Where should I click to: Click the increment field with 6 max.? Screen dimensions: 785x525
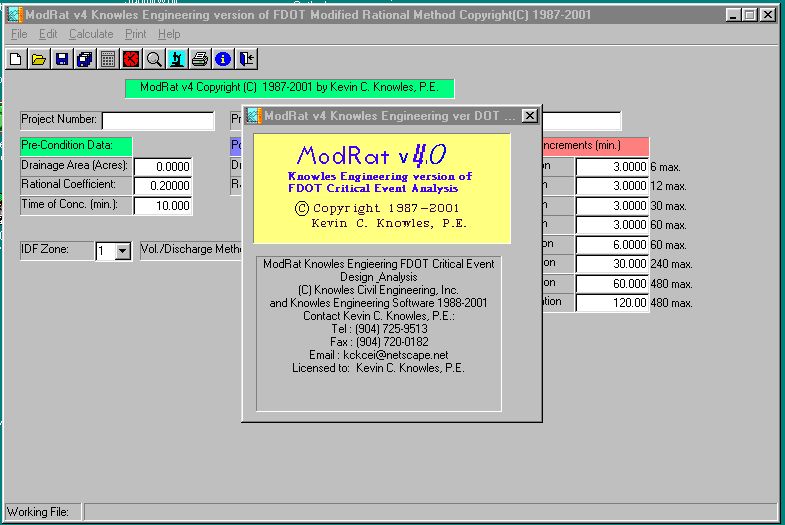point(612,167)
